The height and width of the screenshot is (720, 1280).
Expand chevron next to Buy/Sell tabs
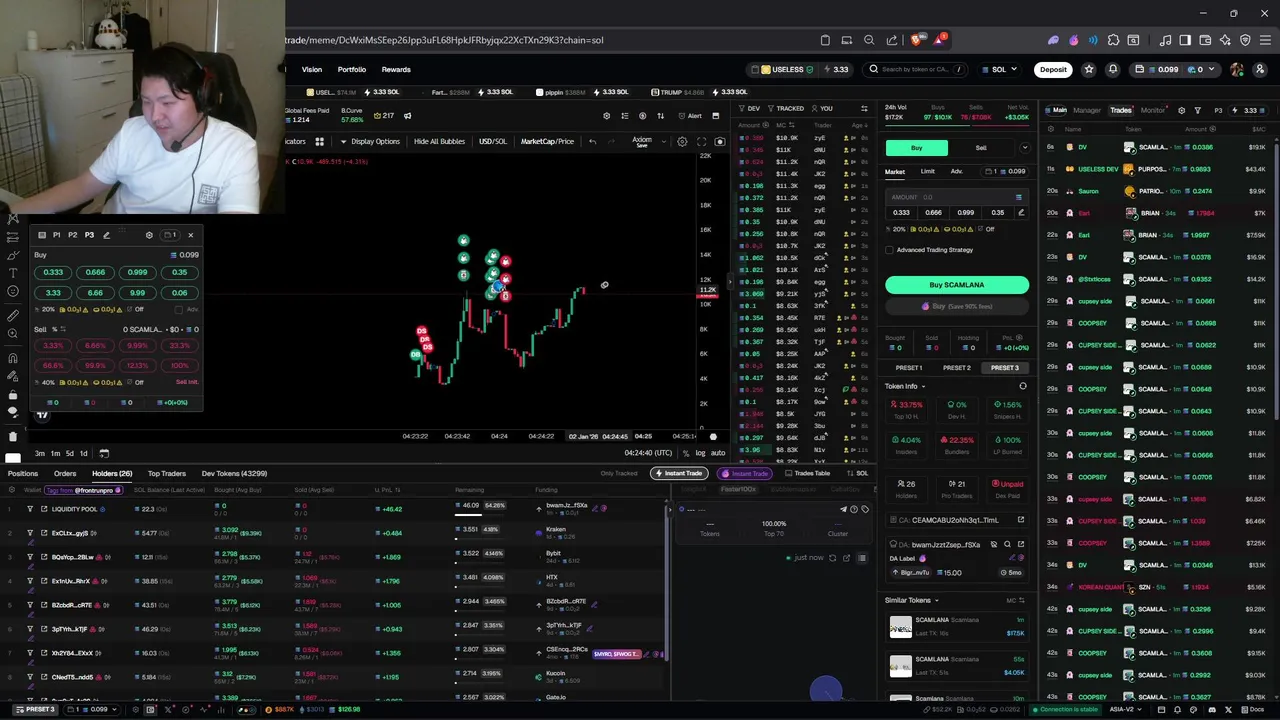click(1024, 148)
